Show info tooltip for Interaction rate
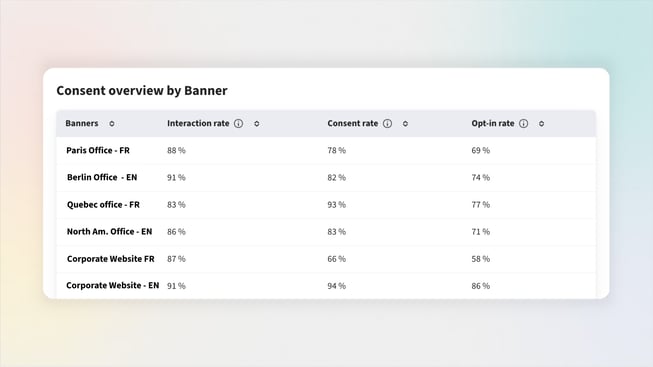This screenshot has width=653, height=367. pyautogui.click(x=238, y=124)
